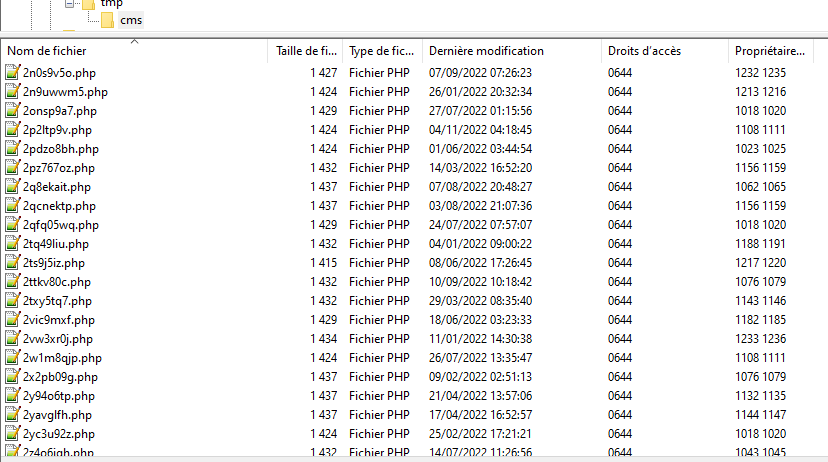Select file name 2ttkv80c.php

(x=57, y=282)
